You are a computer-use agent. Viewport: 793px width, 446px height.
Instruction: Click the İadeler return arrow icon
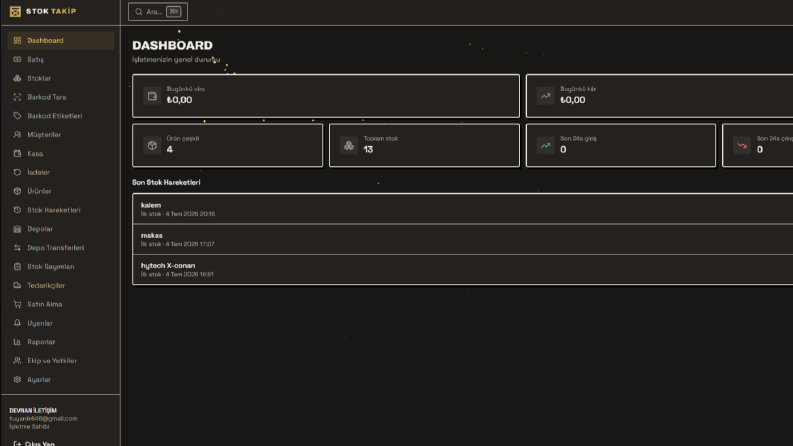[x=17, y=172]
